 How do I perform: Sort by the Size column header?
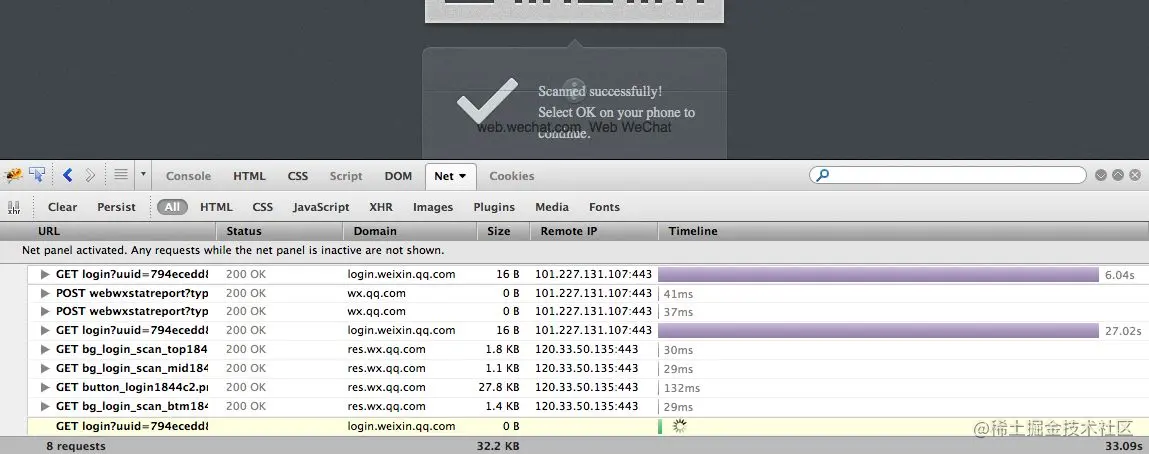pyautogui.click(x=503, y=231)
